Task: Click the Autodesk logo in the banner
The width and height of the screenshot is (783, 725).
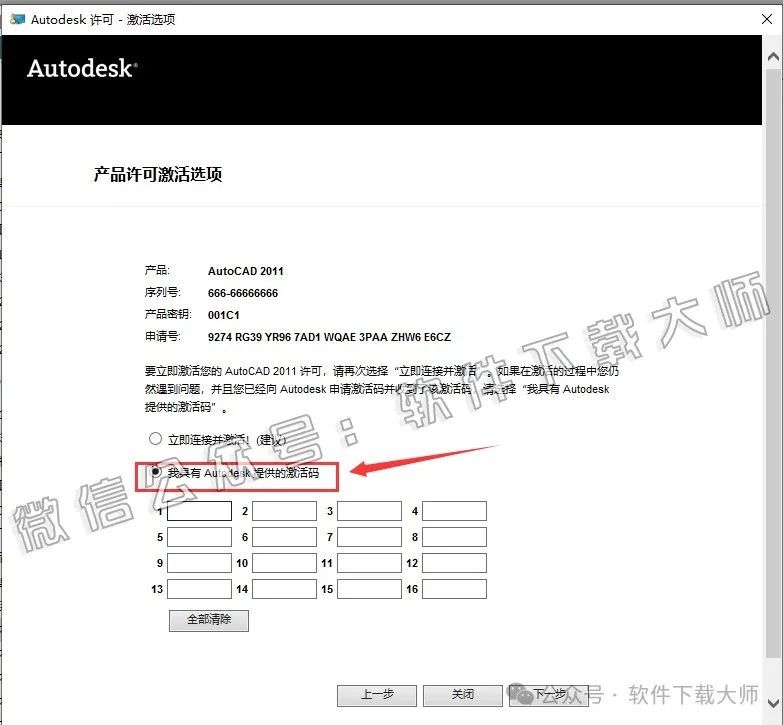Action: 82,68
